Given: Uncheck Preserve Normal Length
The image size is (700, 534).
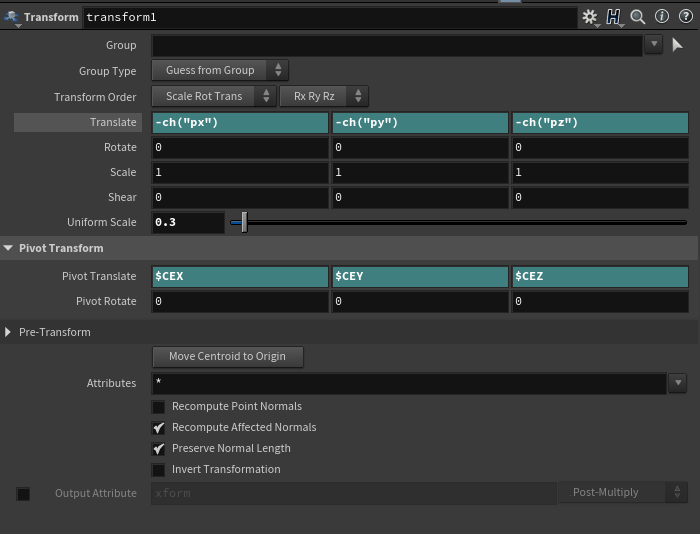Looking at the screenshot, I should pyautogui.click(x=158, y=449).
